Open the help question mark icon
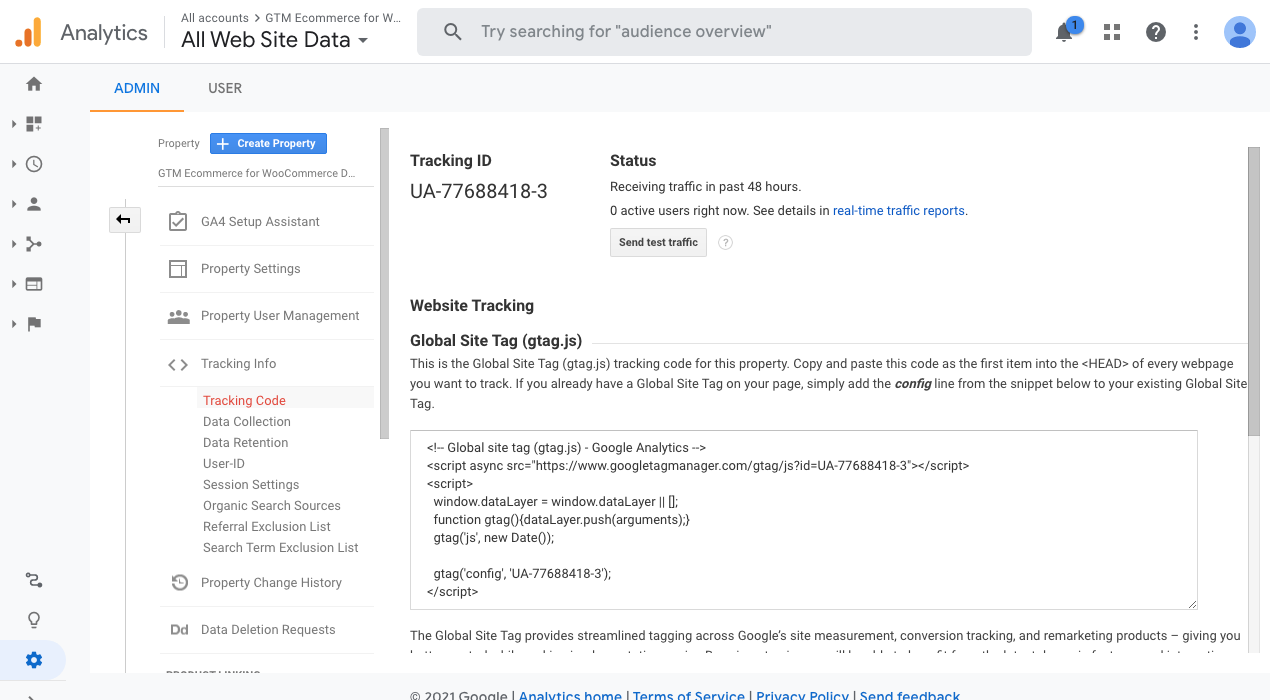 [x=1156, y=32]
